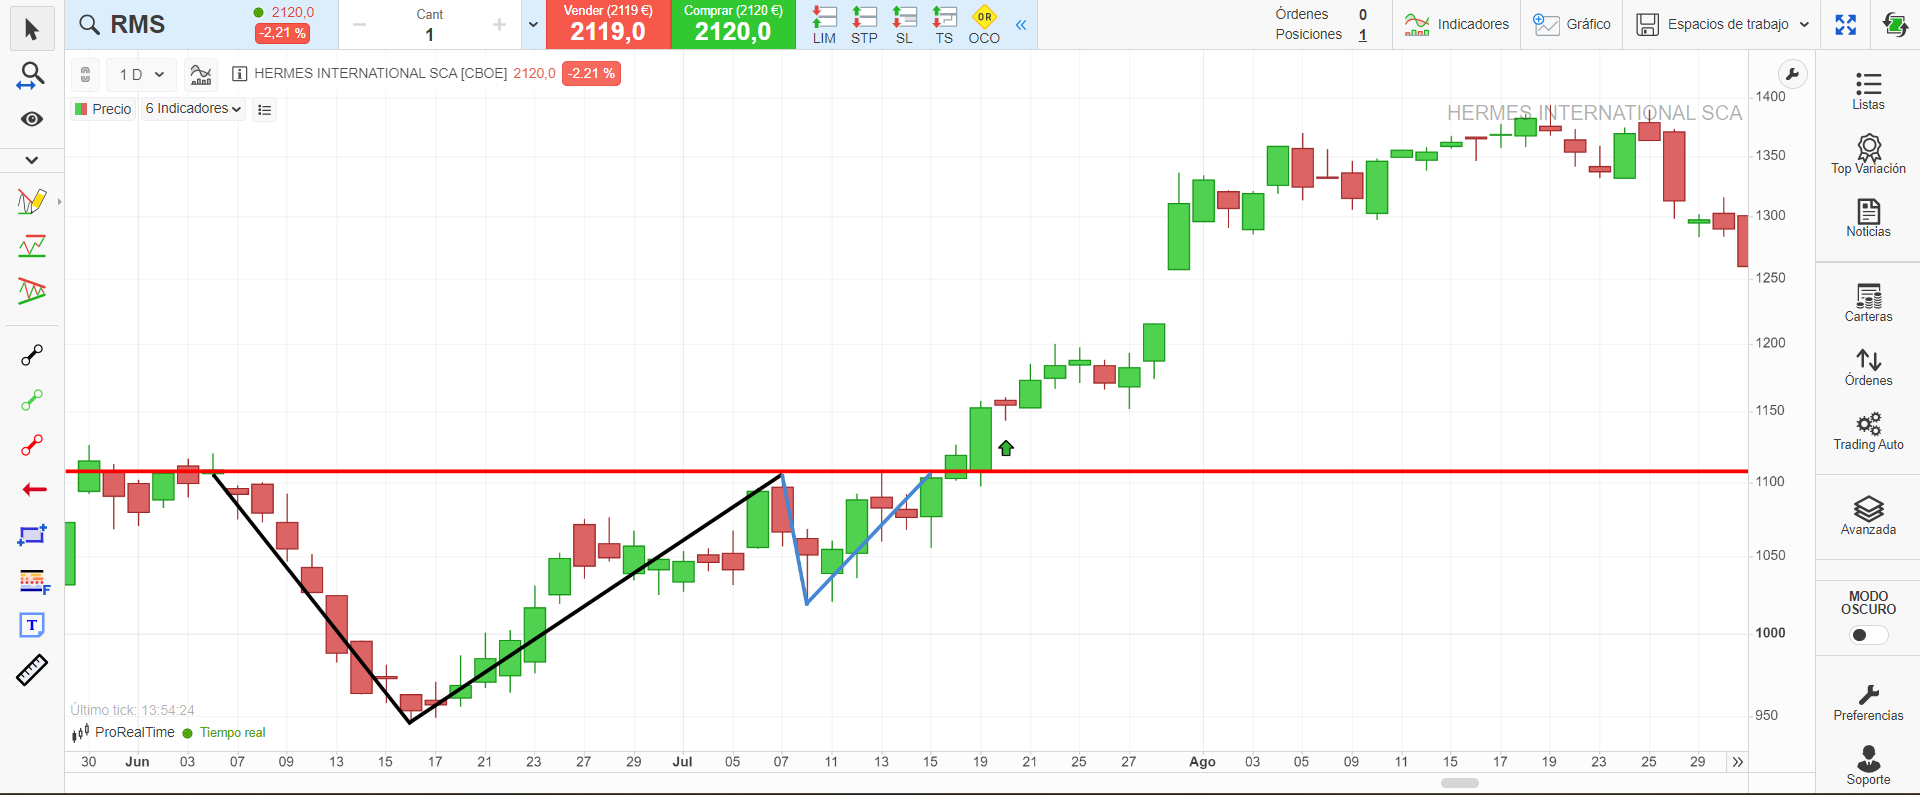Select the pencil drawing tool
The image size is (1920, 795).
click(32, 201)
